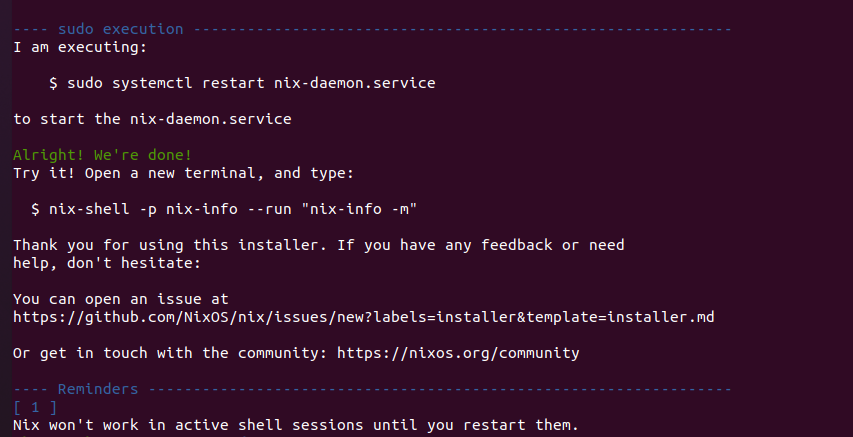
Task: Click the word "nix-daemon.service" in the sudo command
Action: click(x=354, y=83)
